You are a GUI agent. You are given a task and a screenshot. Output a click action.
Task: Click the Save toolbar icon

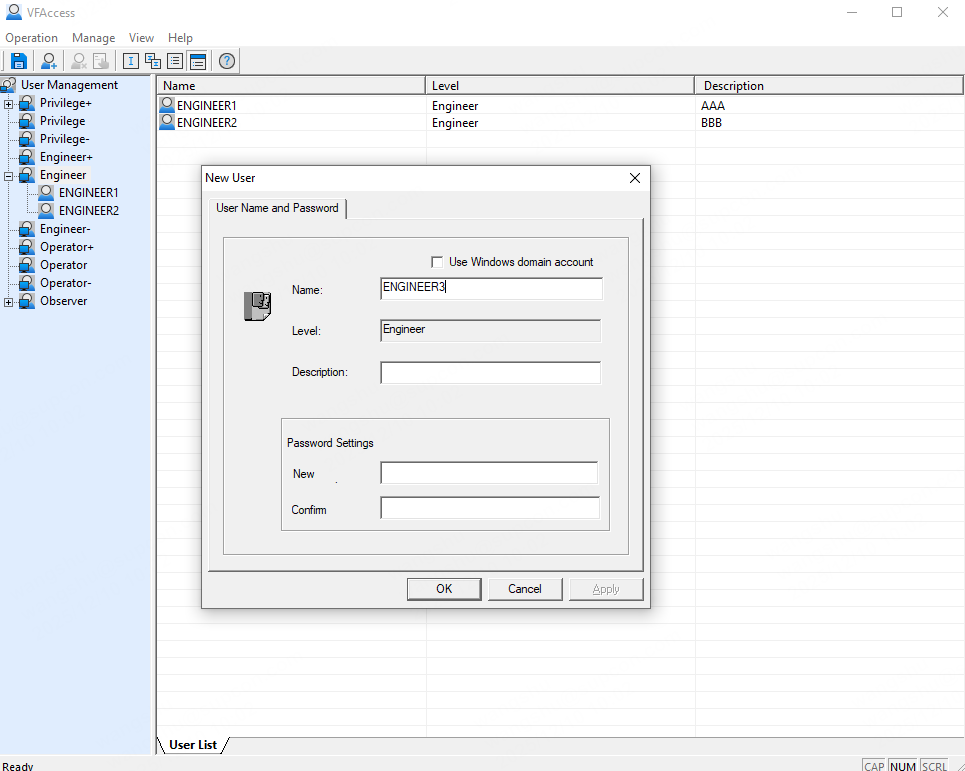(18, 61)
